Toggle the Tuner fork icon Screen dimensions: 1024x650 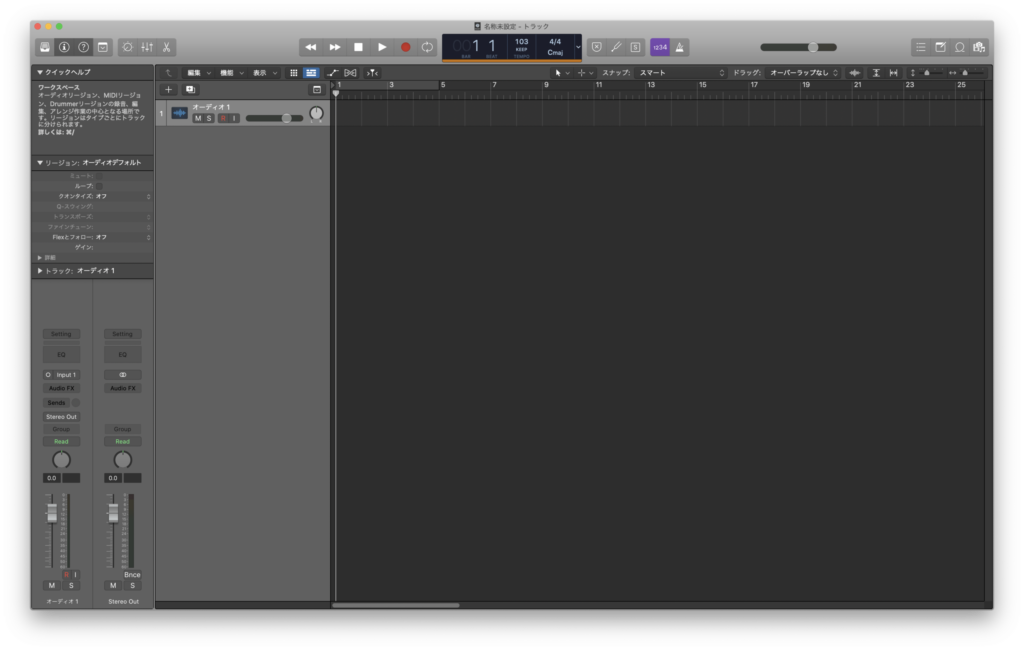pyautogui.click(x=616, y=47)
